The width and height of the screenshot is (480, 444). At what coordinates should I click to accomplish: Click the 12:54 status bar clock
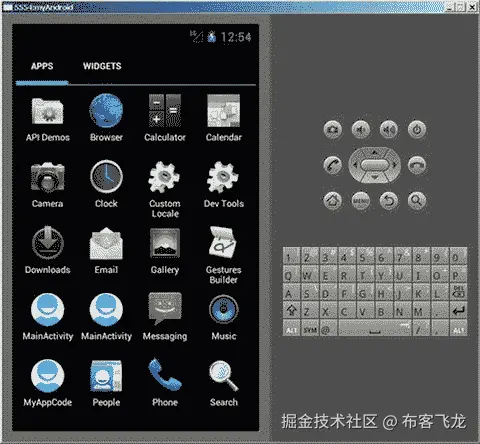coord(236,37)
